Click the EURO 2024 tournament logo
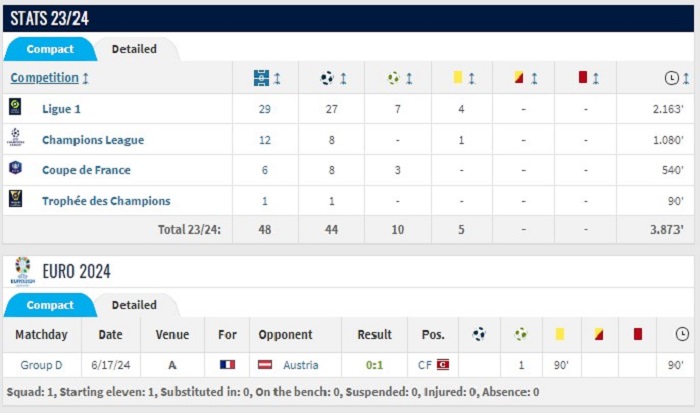 (x=22, y=271)
